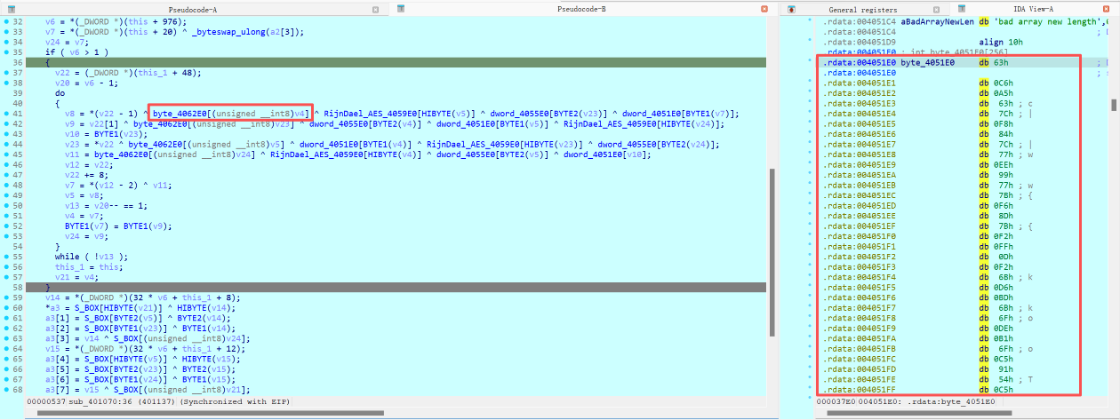The height and width of the screenshot is (420, 1120).
Task: Click the IDA View-A vertical scrollbar thumb
Action: click(x=1113, y=105)
